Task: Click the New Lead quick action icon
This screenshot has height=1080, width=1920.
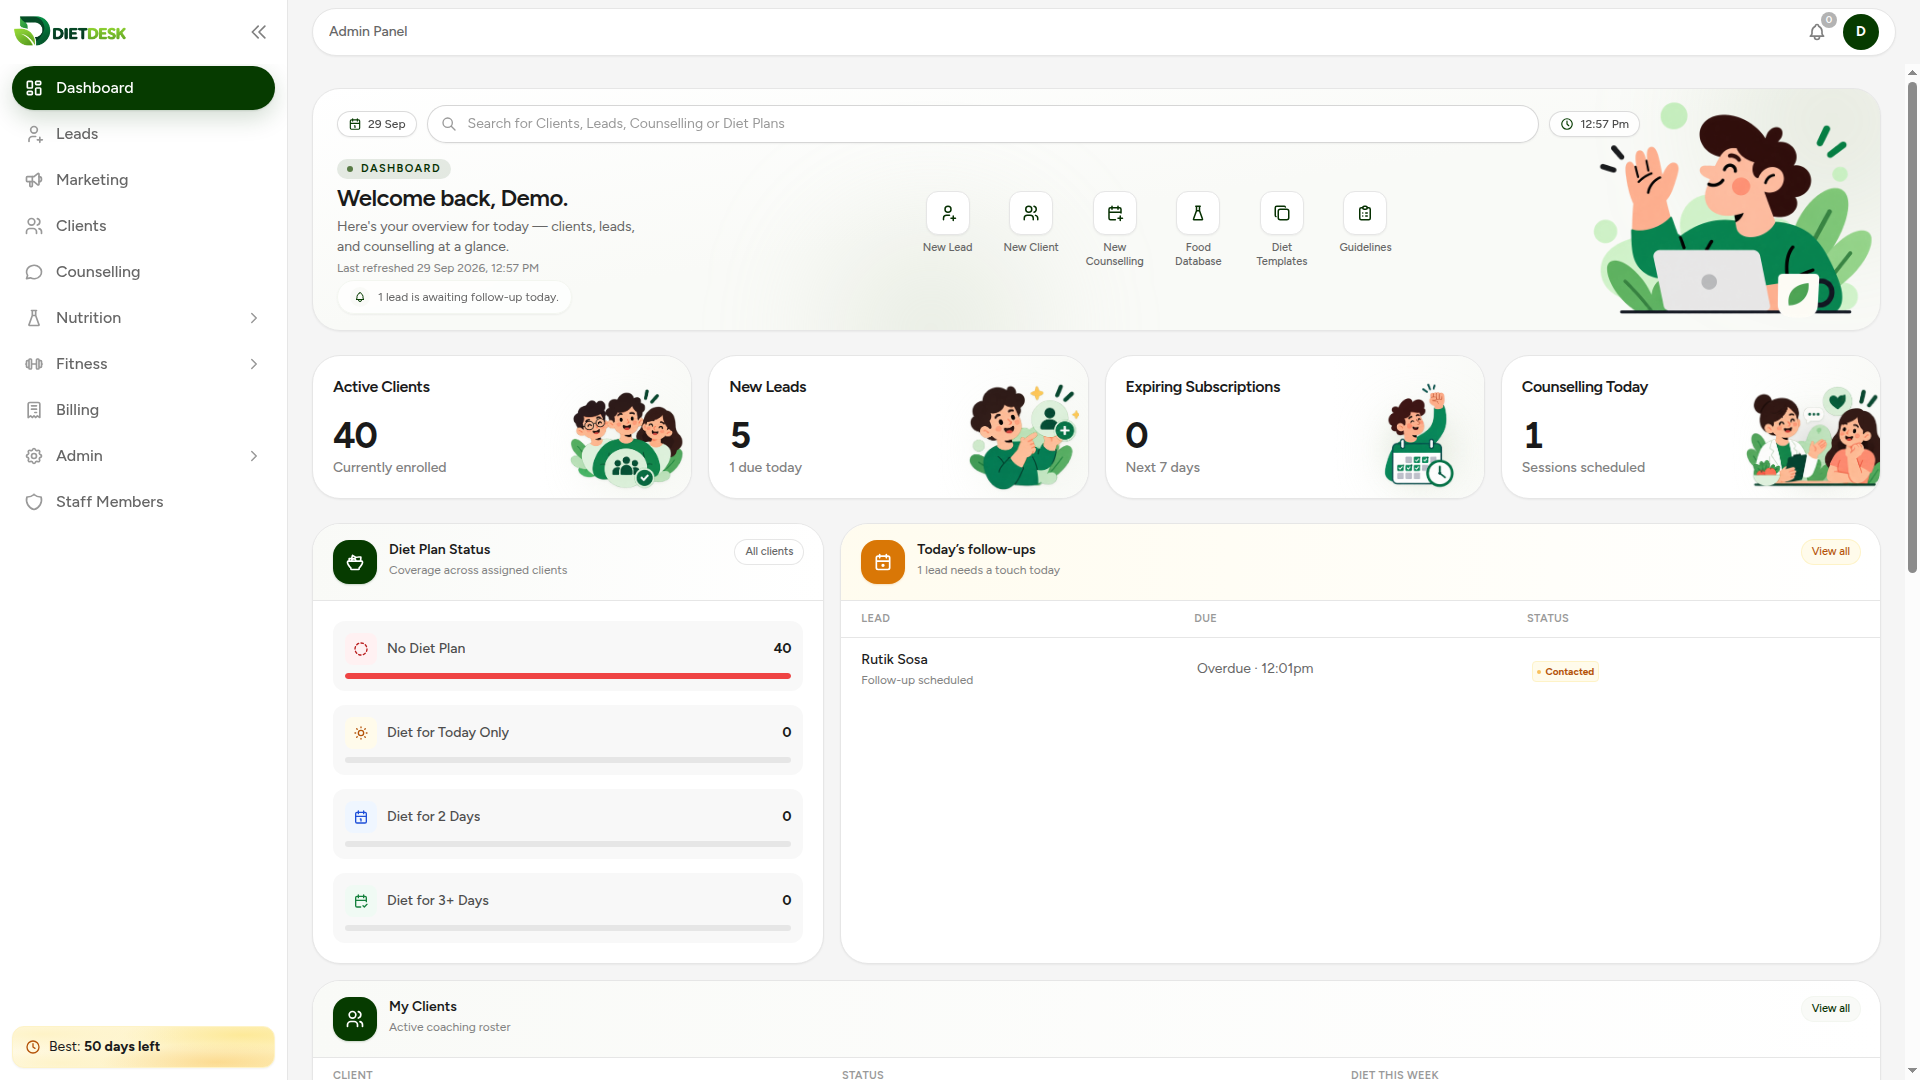Action: (948, 213)
